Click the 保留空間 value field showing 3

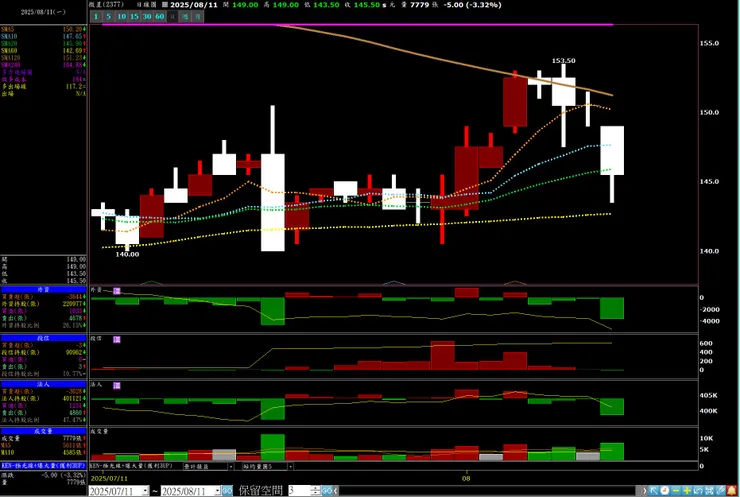point(299,491)
